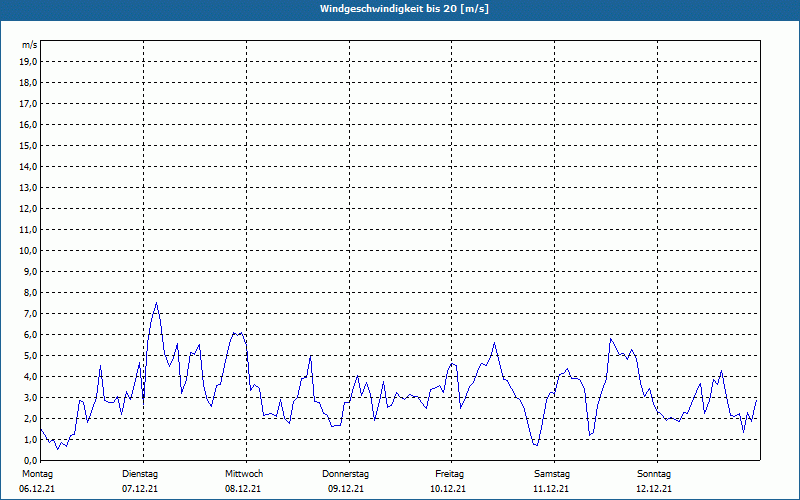
Task: Click the Dienstag day label
Action: click(140, 474)
